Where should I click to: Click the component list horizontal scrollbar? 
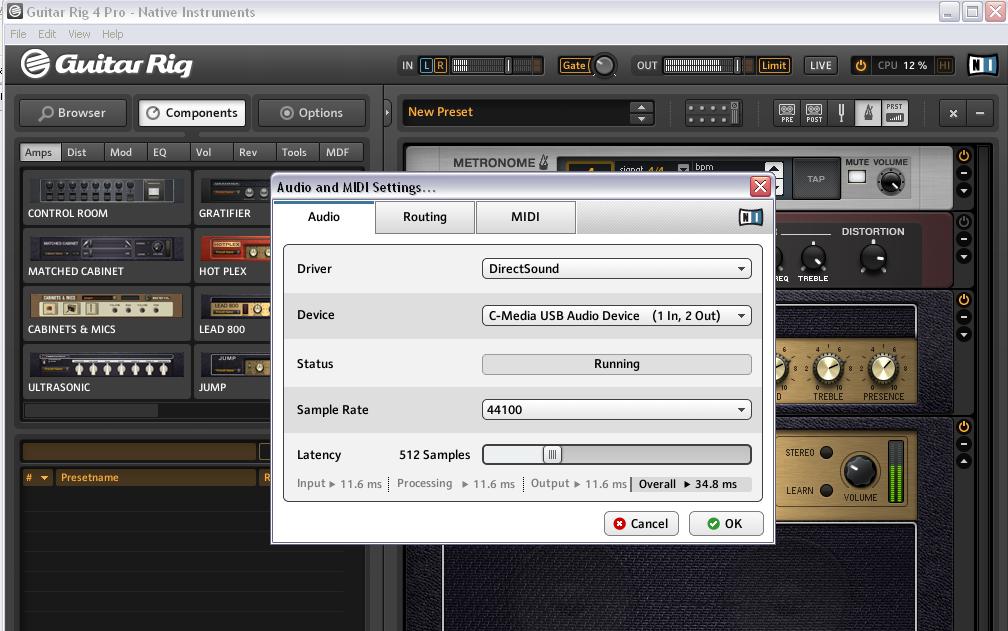[90, 410]
